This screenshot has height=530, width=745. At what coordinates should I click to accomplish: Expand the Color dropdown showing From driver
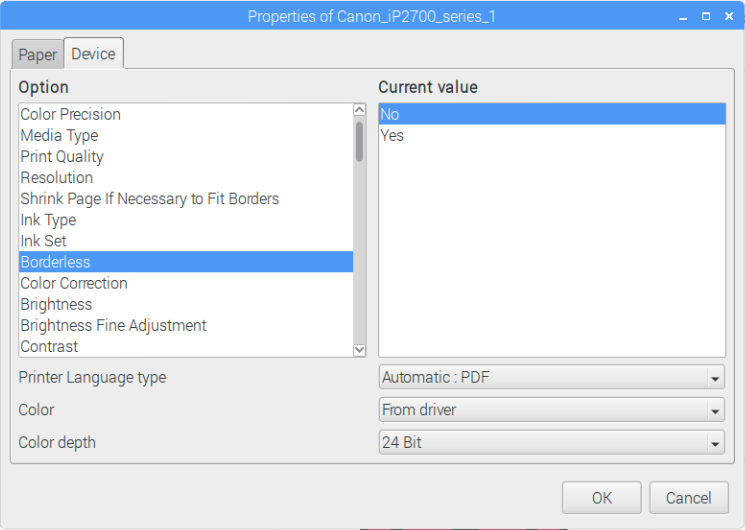(x=552, y=410)
